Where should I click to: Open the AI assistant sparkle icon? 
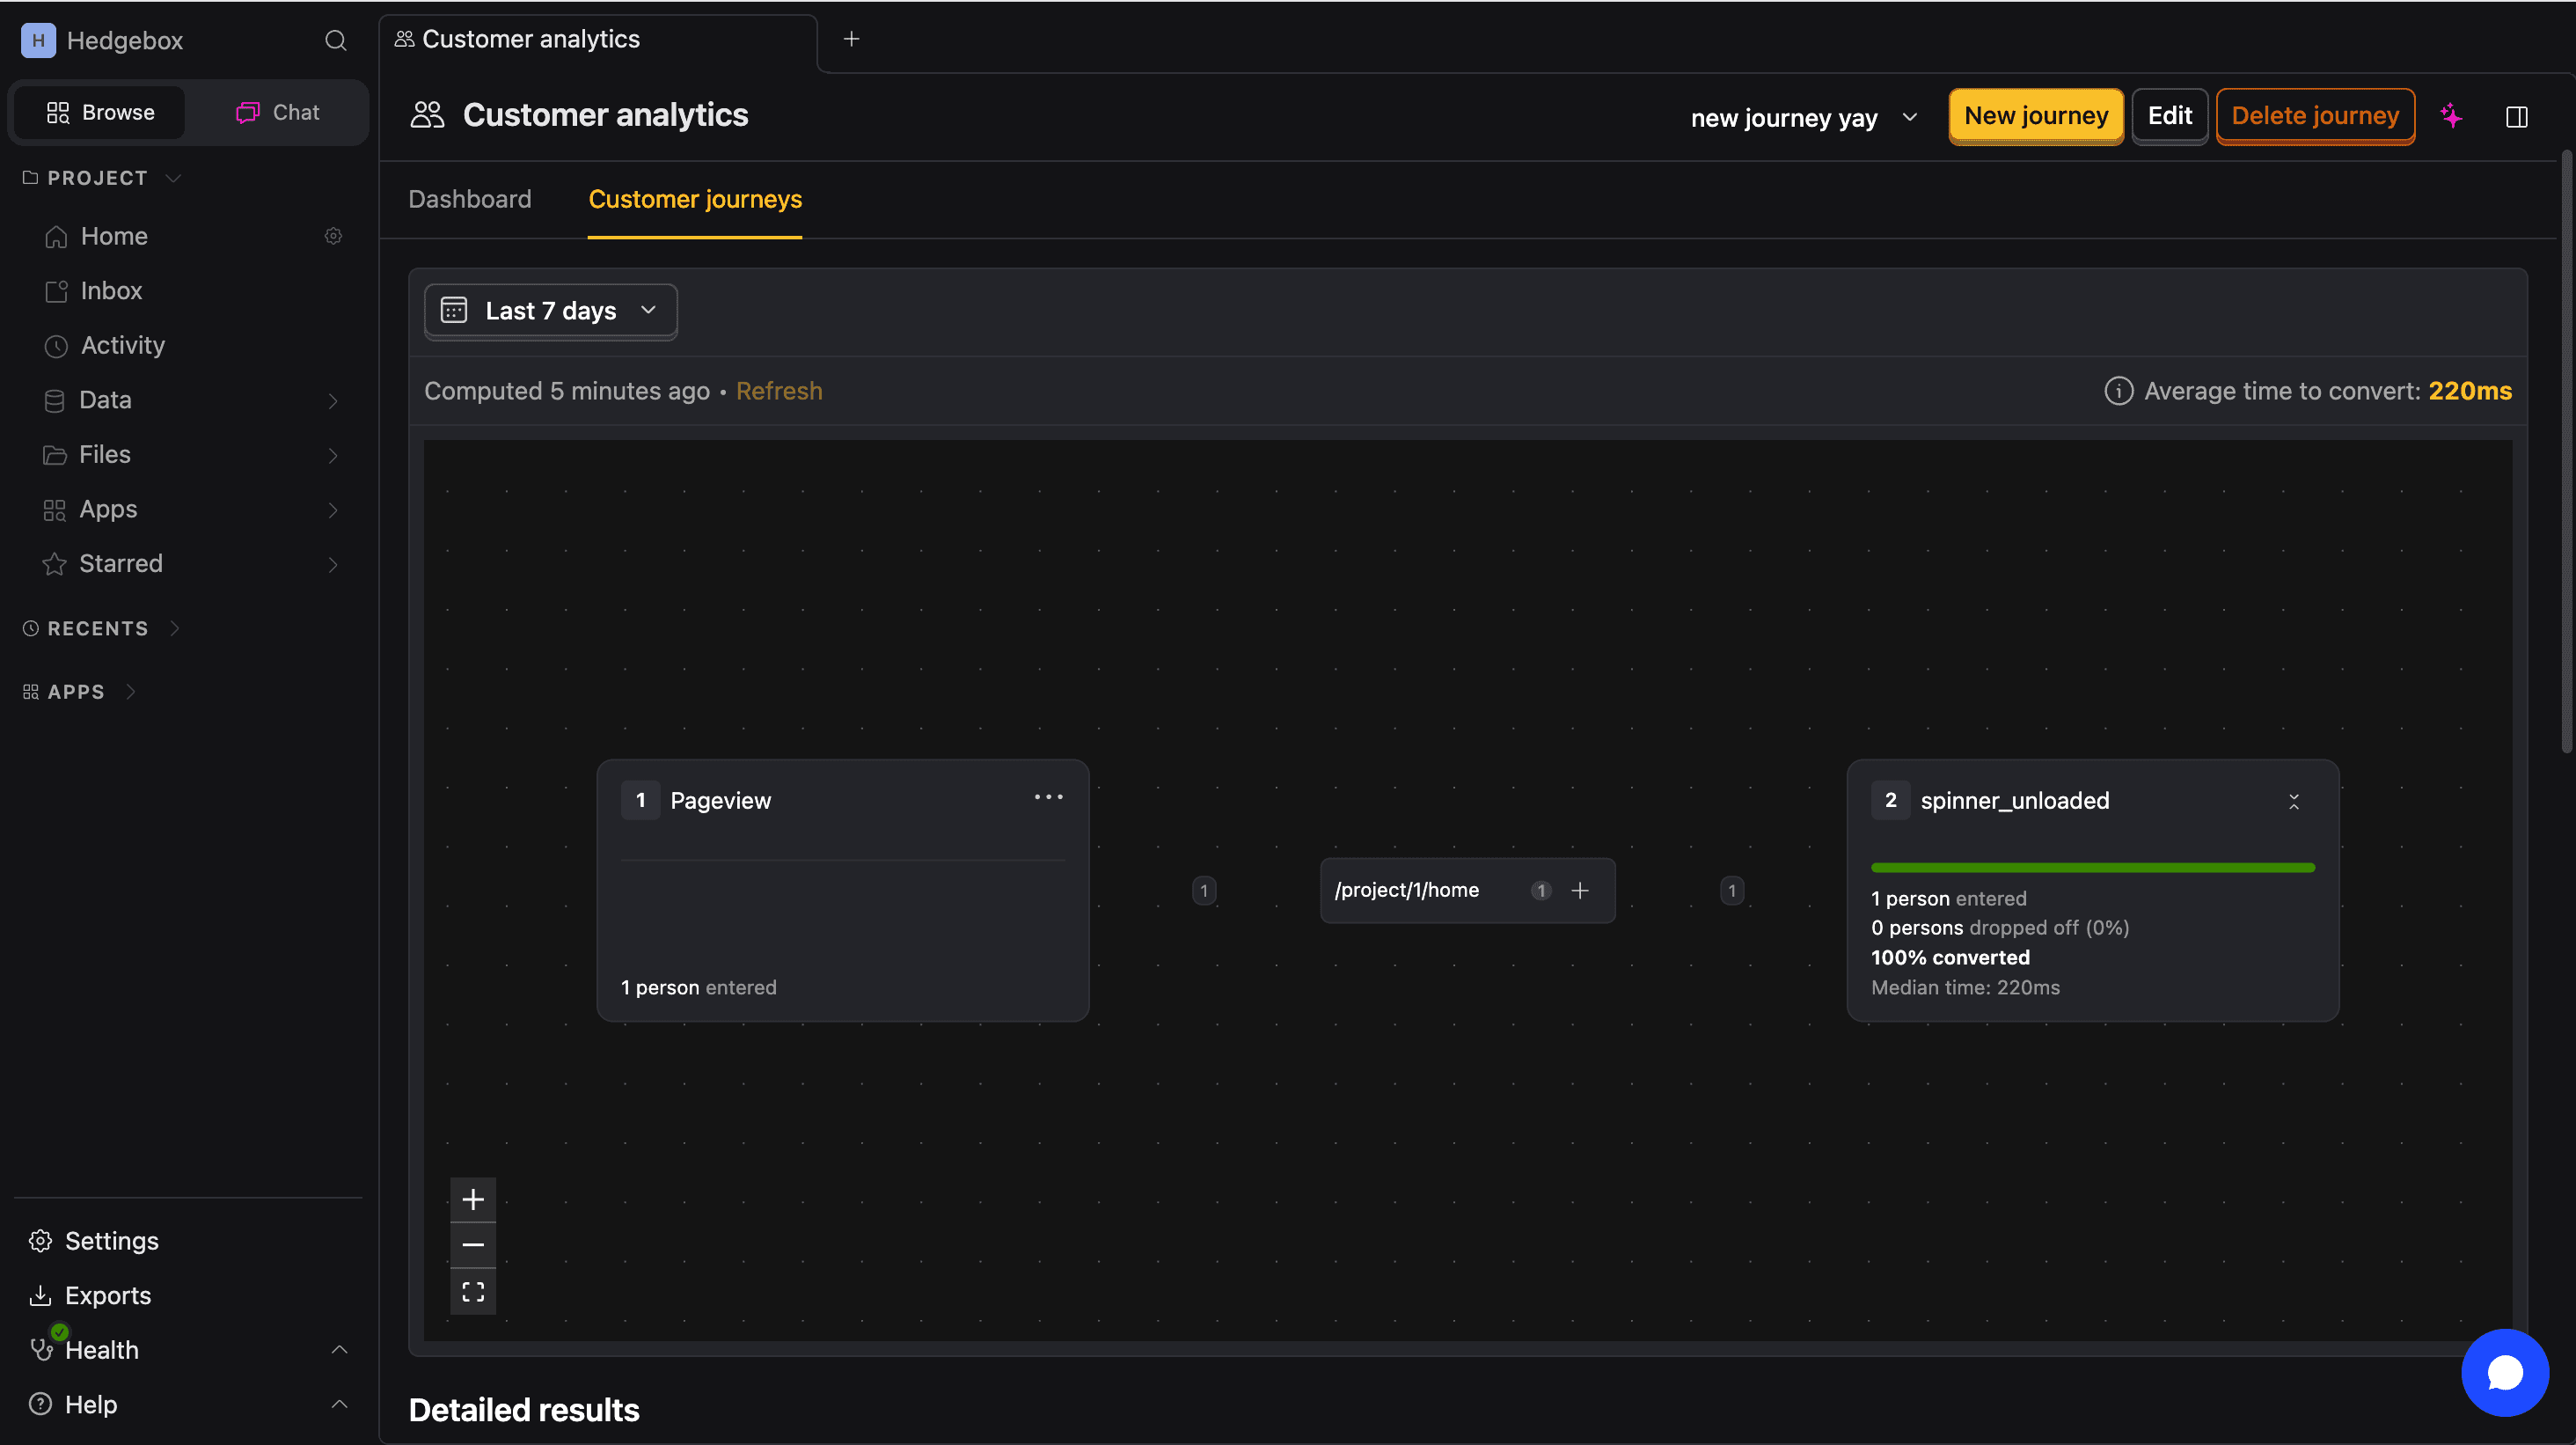[x=2452, y=116]
